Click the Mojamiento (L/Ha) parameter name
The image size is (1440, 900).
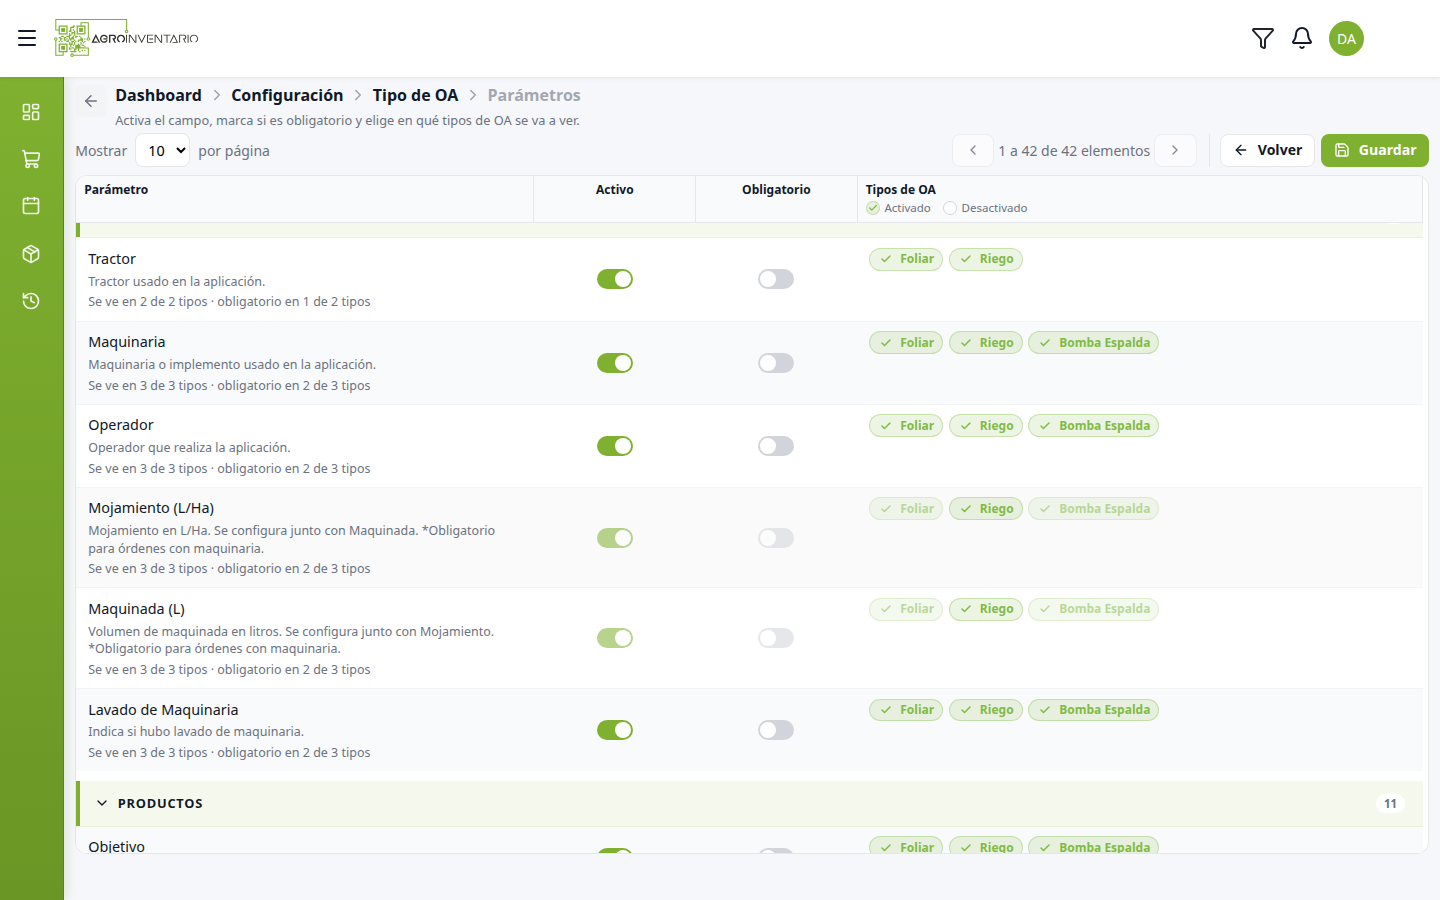point(151,508)
